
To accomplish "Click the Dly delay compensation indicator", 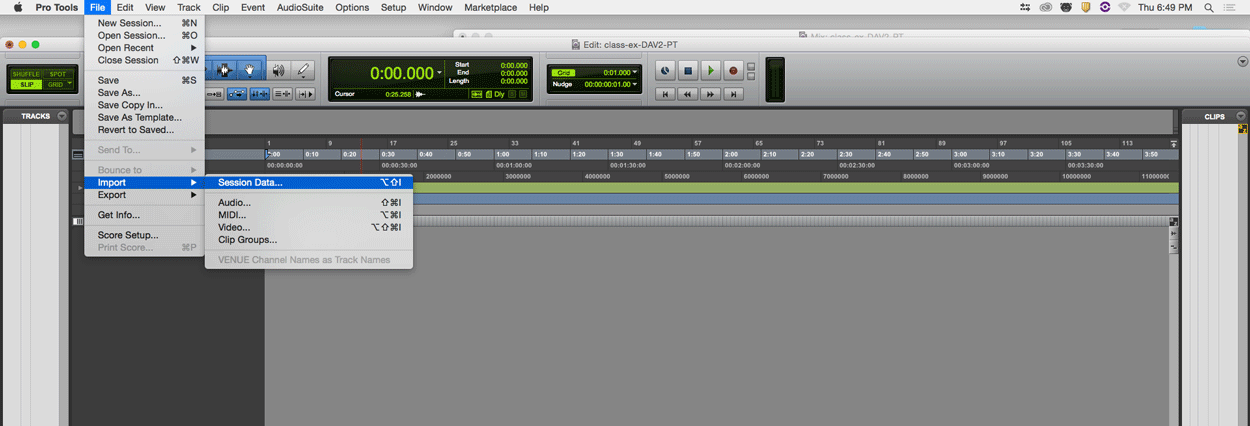I will 499,94.
